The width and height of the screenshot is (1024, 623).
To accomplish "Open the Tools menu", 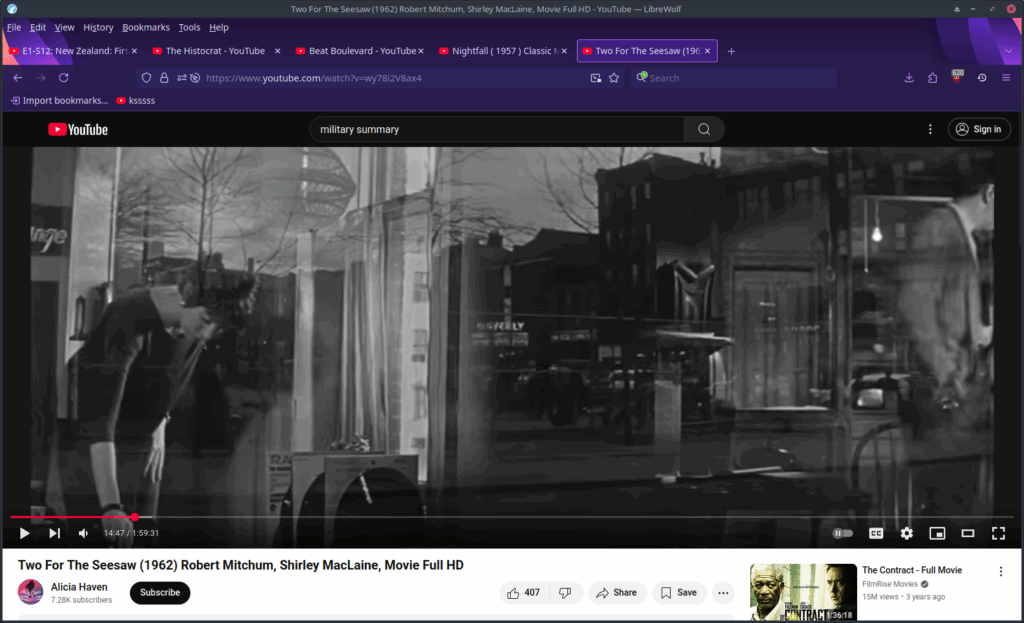I will tap(189, 27).
